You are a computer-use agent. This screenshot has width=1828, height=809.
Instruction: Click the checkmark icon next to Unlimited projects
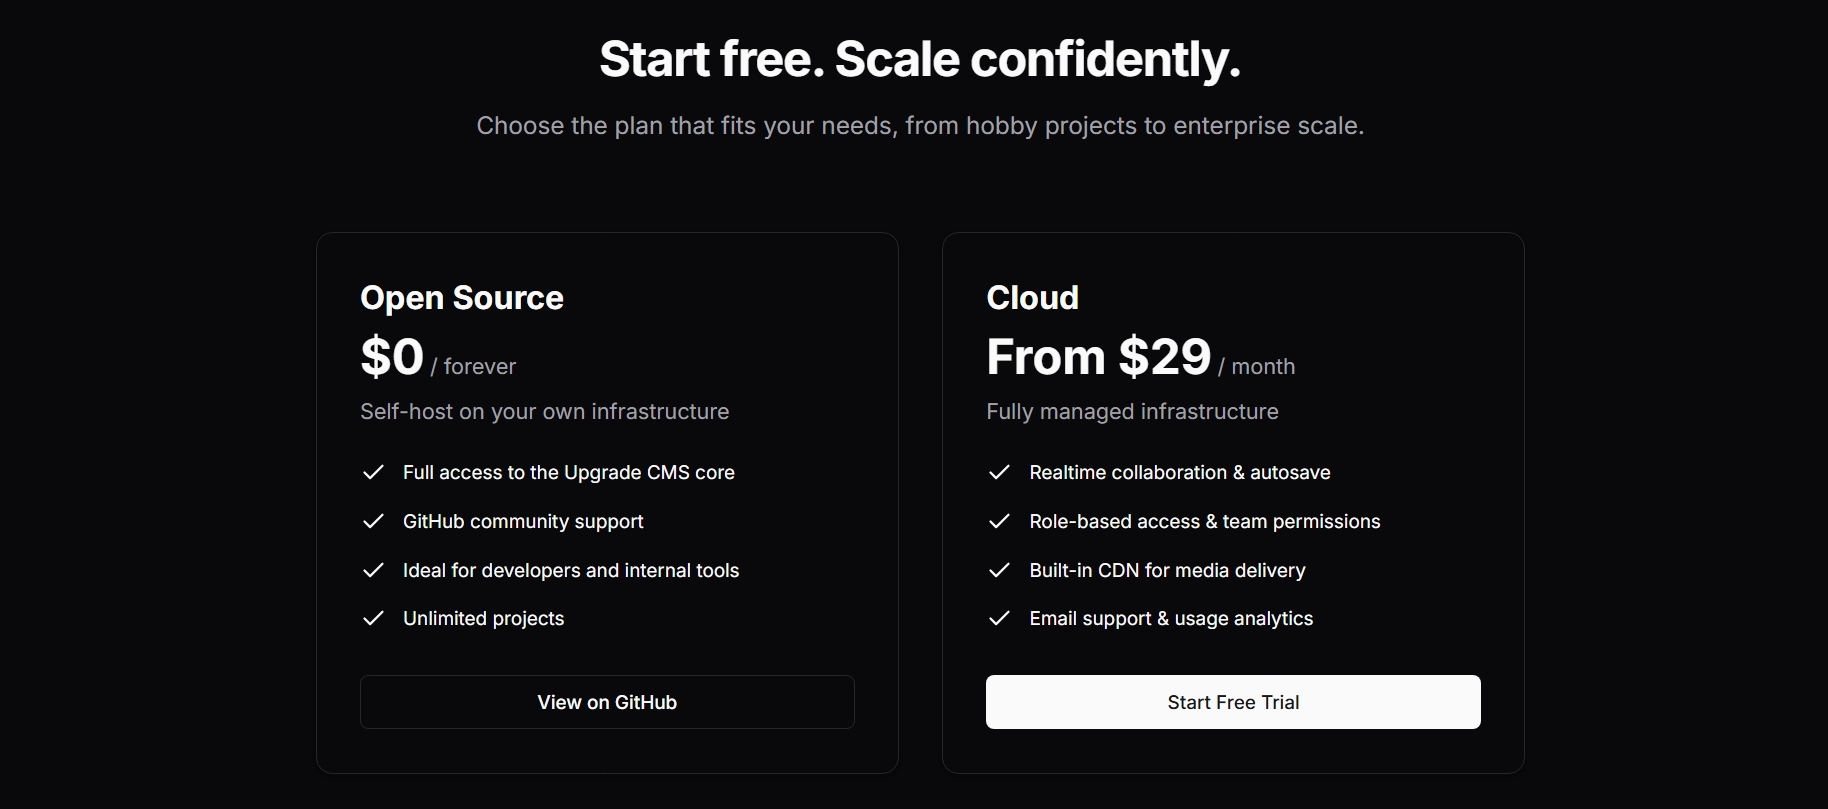tap(373, 618)
